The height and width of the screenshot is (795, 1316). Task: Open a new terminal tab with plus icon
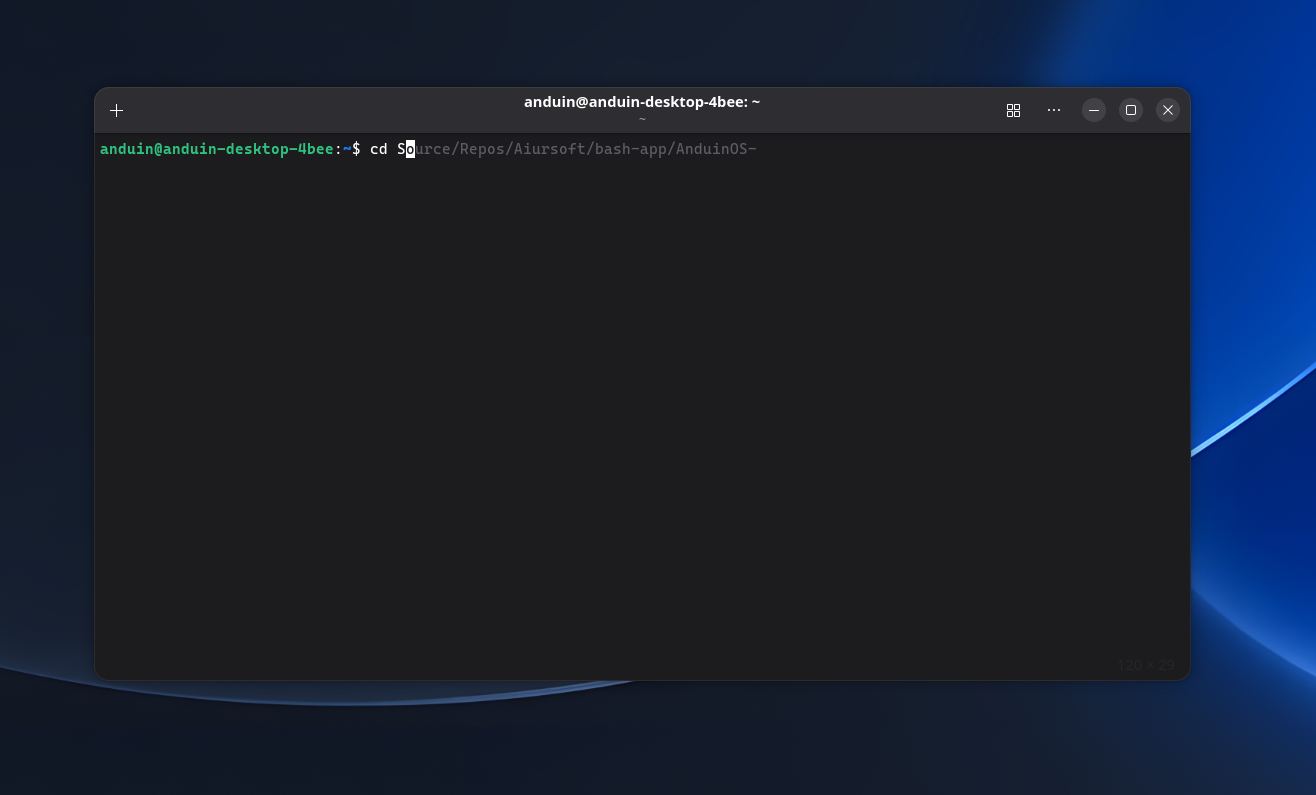117,110
